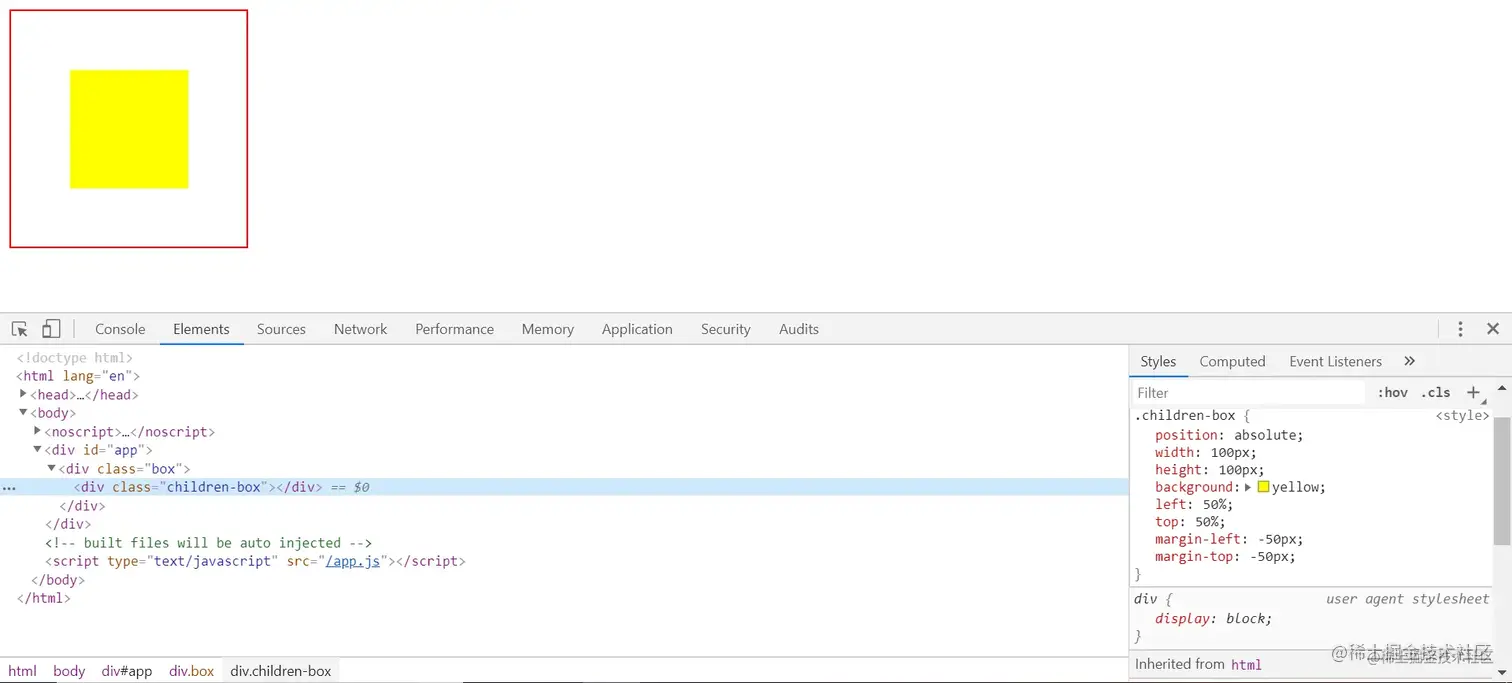Click the display: block declaration
Screen dimensions: 1512x683
pyautogui.click(x=1214, y=618)
